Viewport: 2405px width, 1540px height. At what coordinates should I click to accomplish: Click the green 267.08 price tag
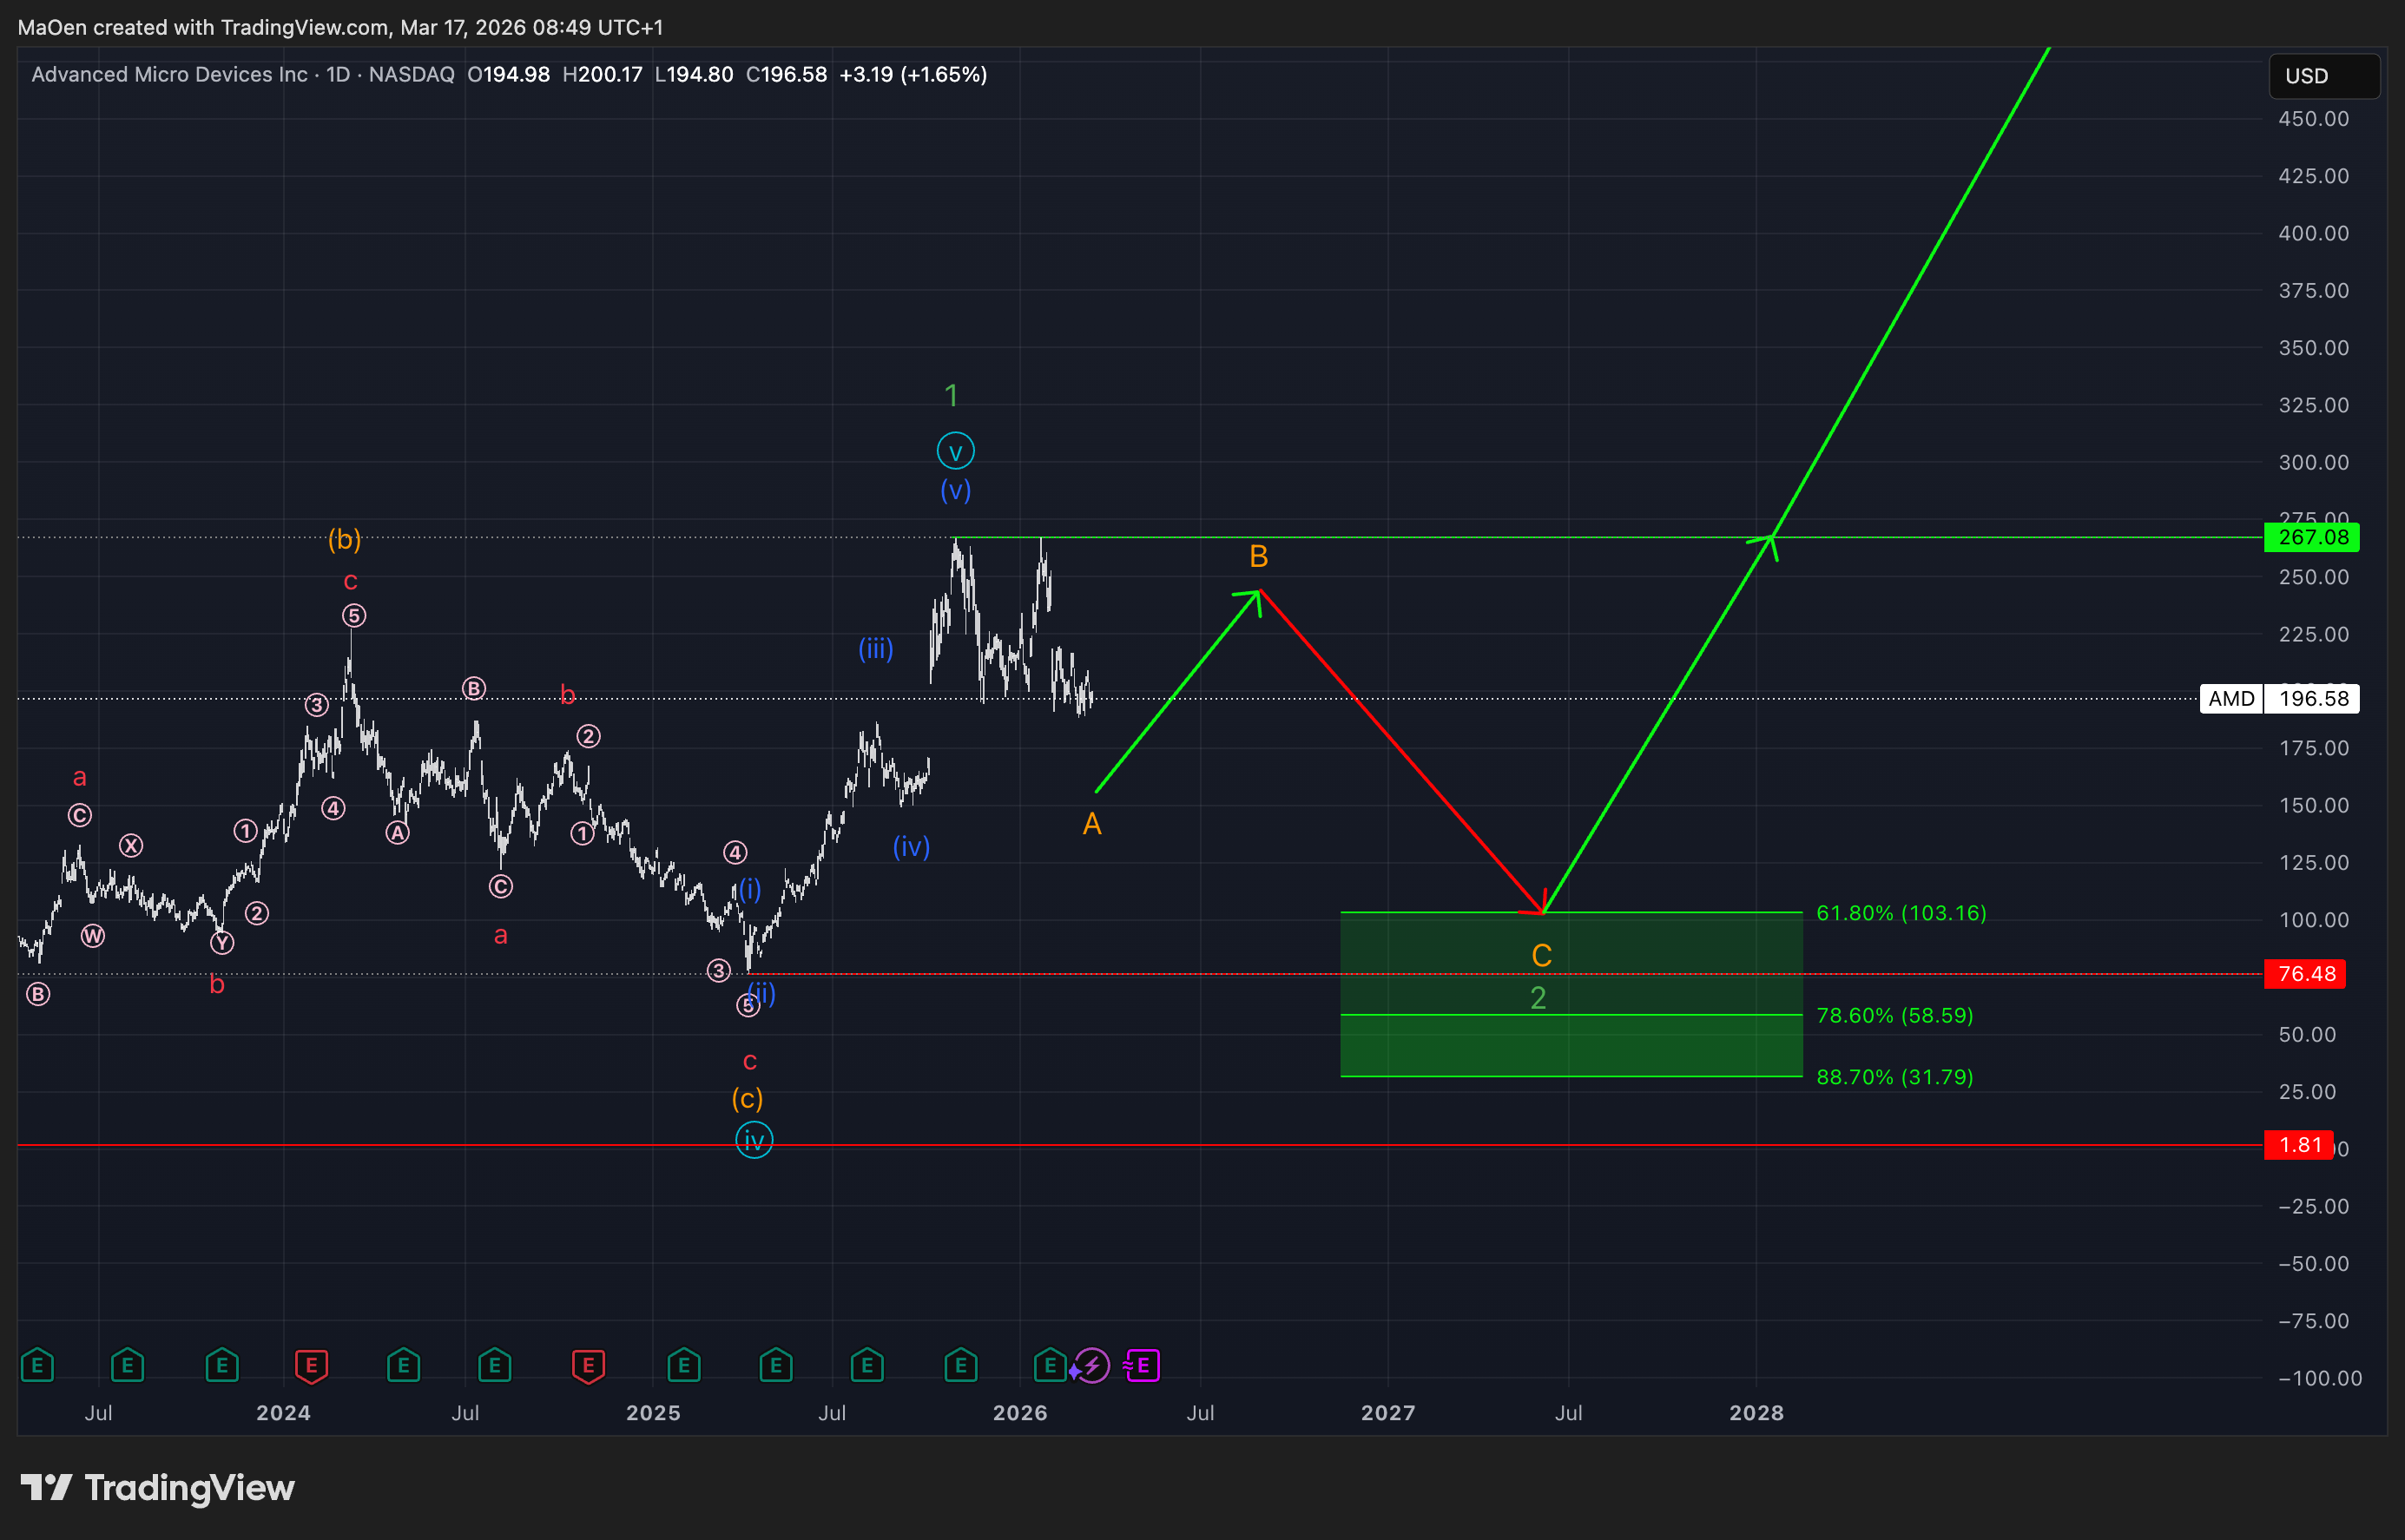(x=2311, y=538)
